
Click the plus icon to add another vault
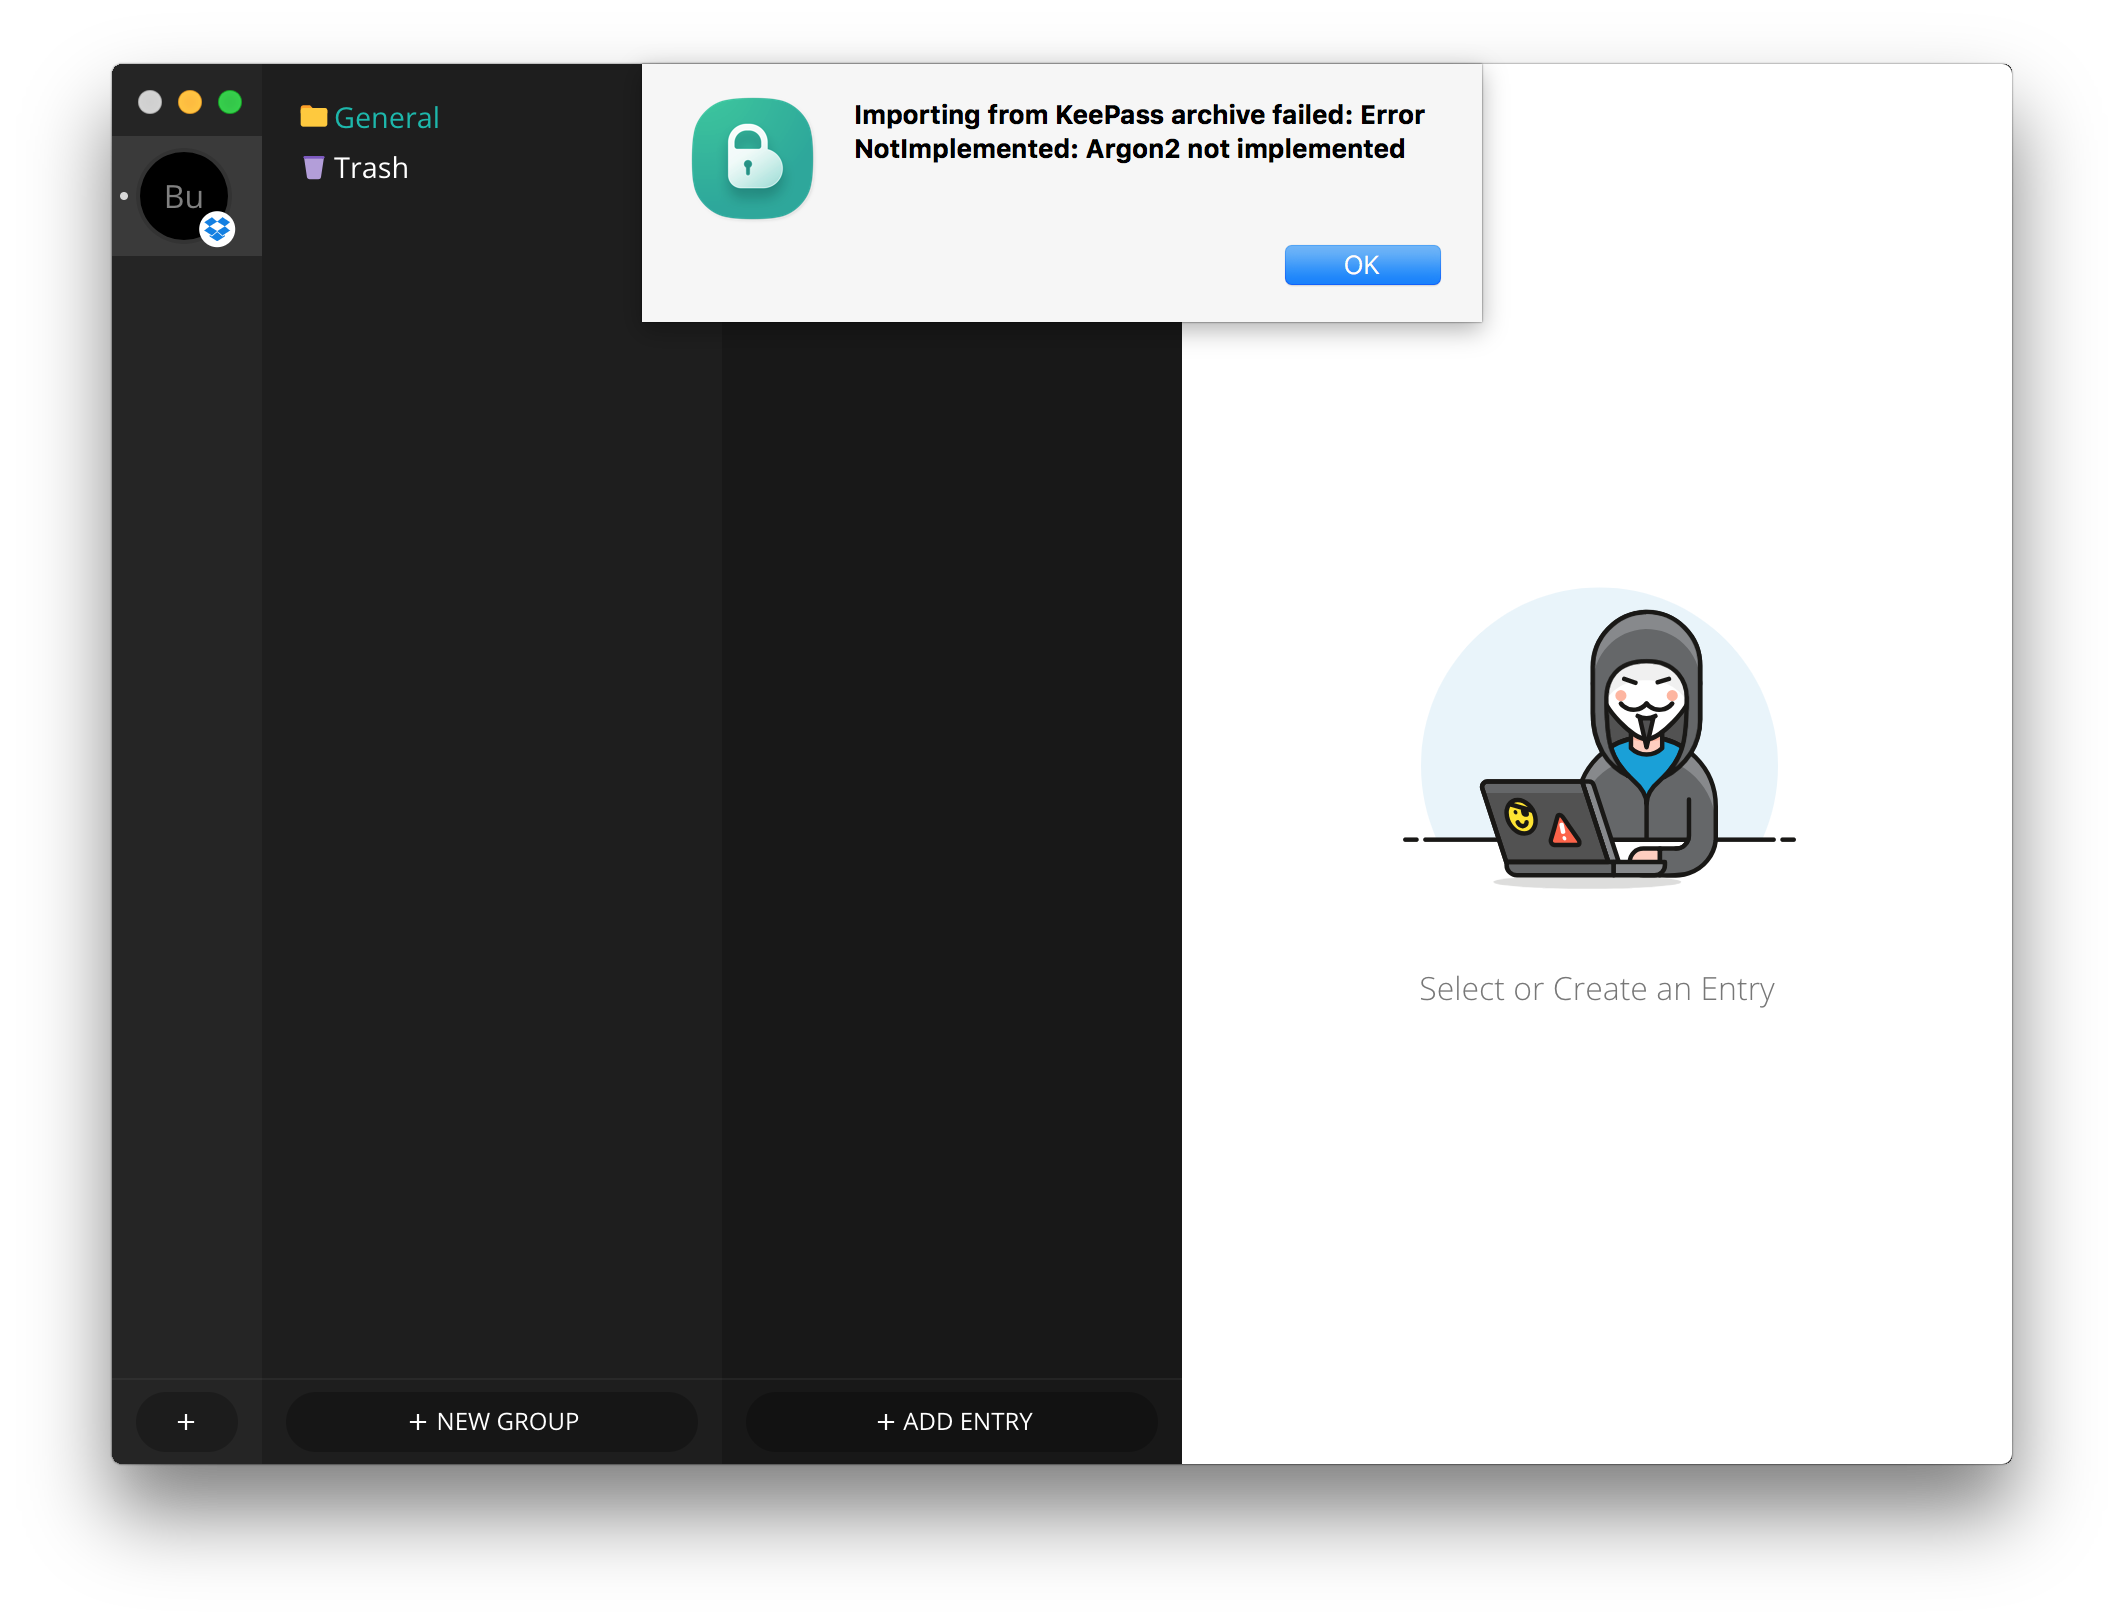point(186,1421)
